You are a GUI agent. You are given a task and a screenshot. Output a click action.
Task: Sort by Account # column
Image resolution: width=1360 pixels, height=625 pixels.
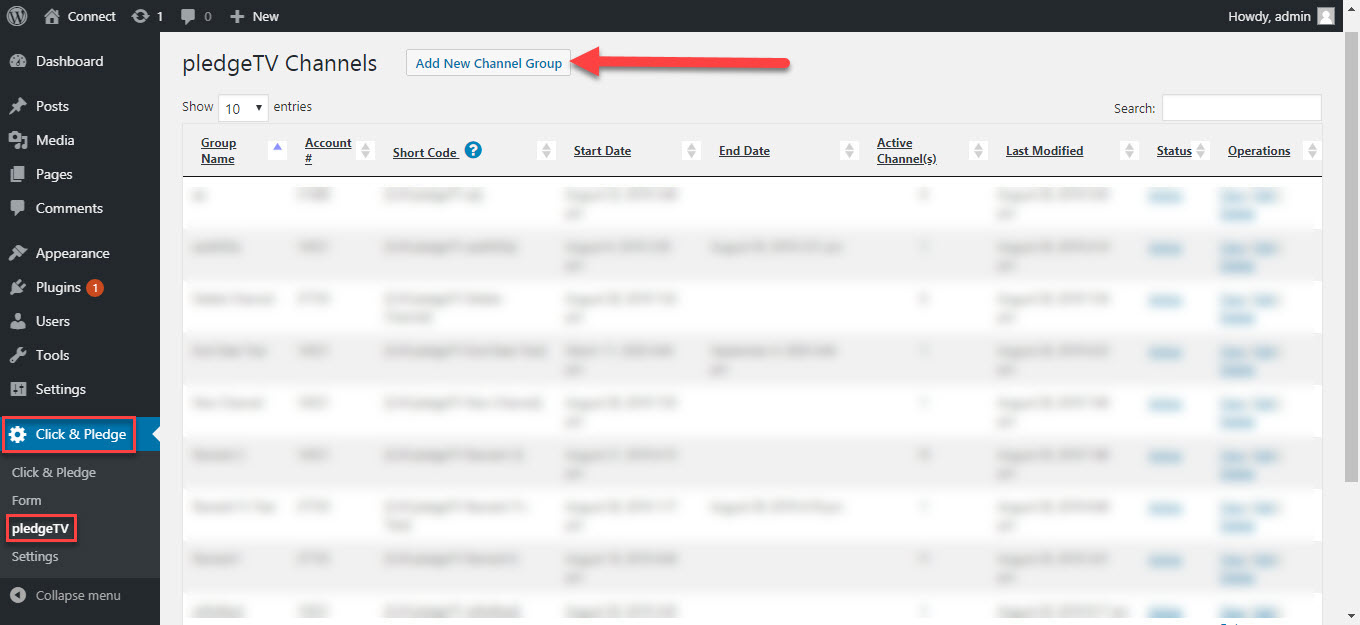click(328, 150)
